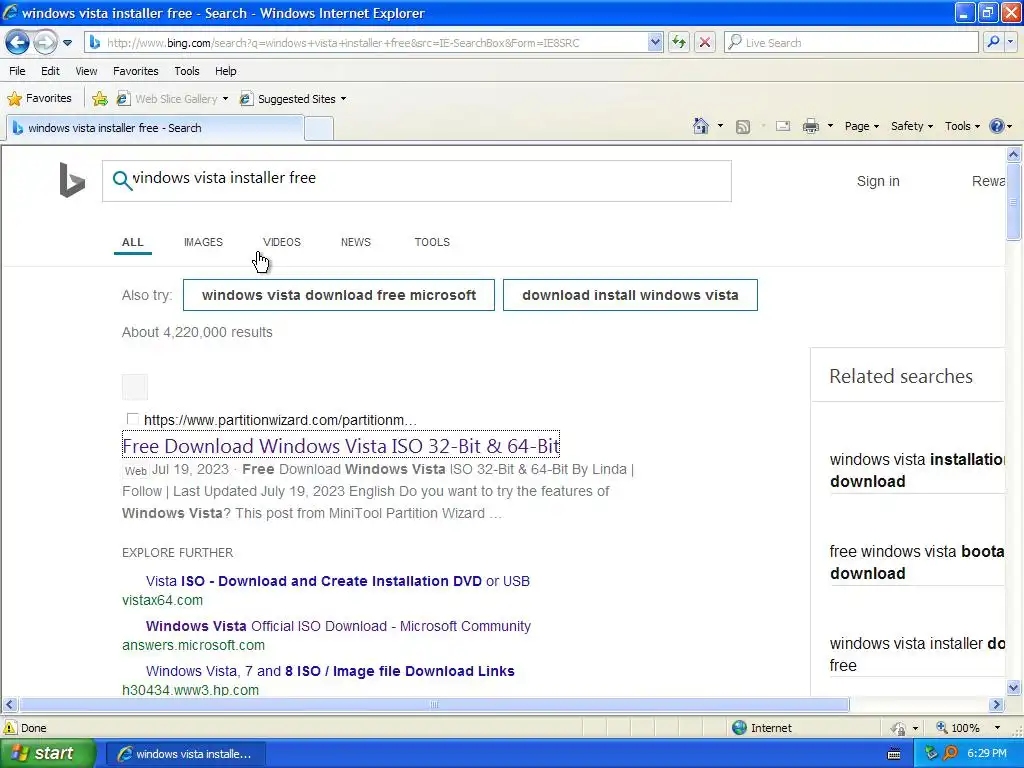Open the Vista ISO Installation DVD link
Image resolution: width=1024 pixels, height=768 pixels.
tap(338, 581)
